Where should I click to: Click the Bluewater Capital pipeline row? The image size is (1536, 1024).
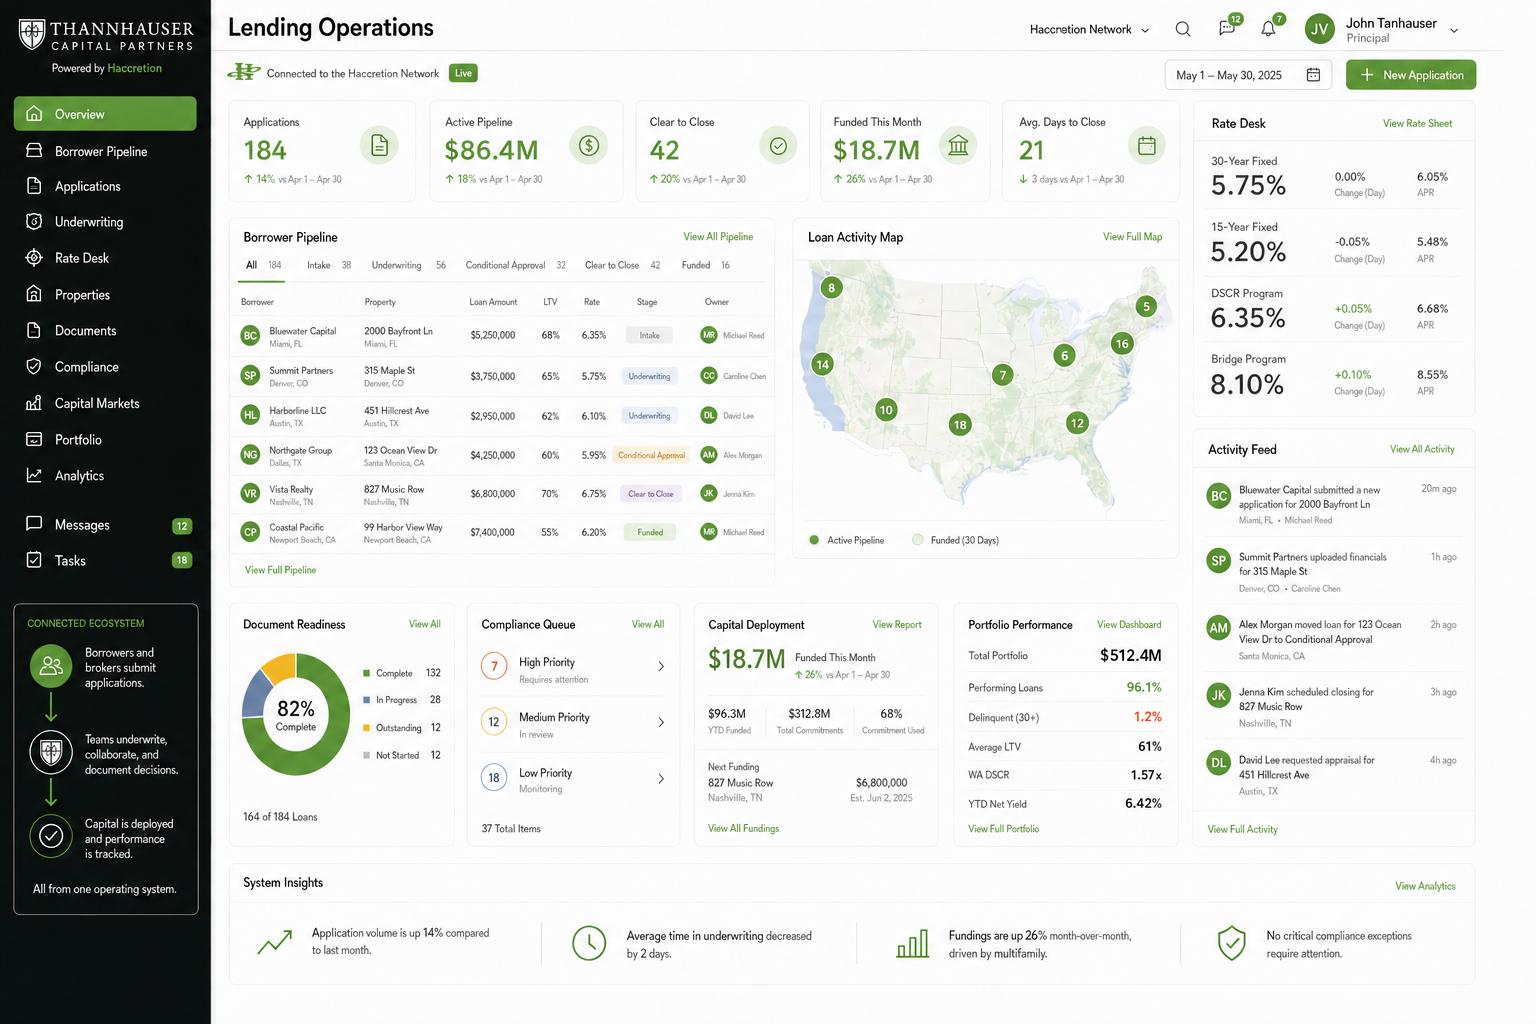pos(503,336)
